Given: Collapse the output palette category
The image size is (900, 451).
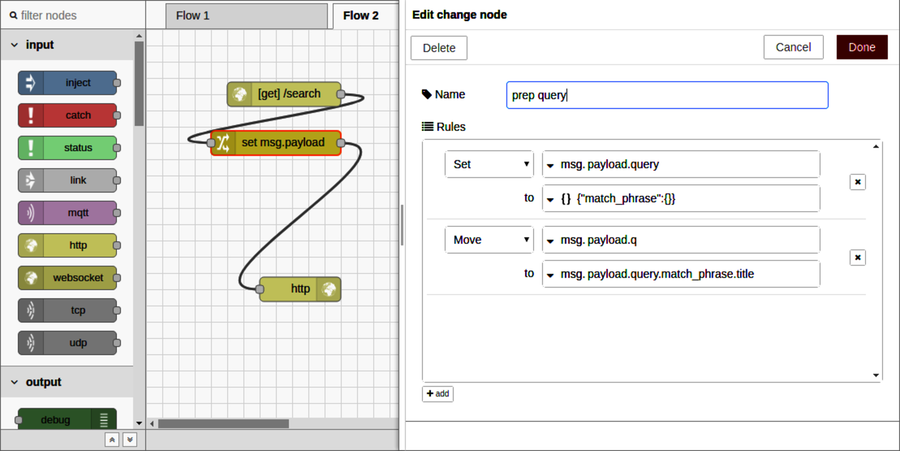Looking at the screenshot, I should pos(67,382).
